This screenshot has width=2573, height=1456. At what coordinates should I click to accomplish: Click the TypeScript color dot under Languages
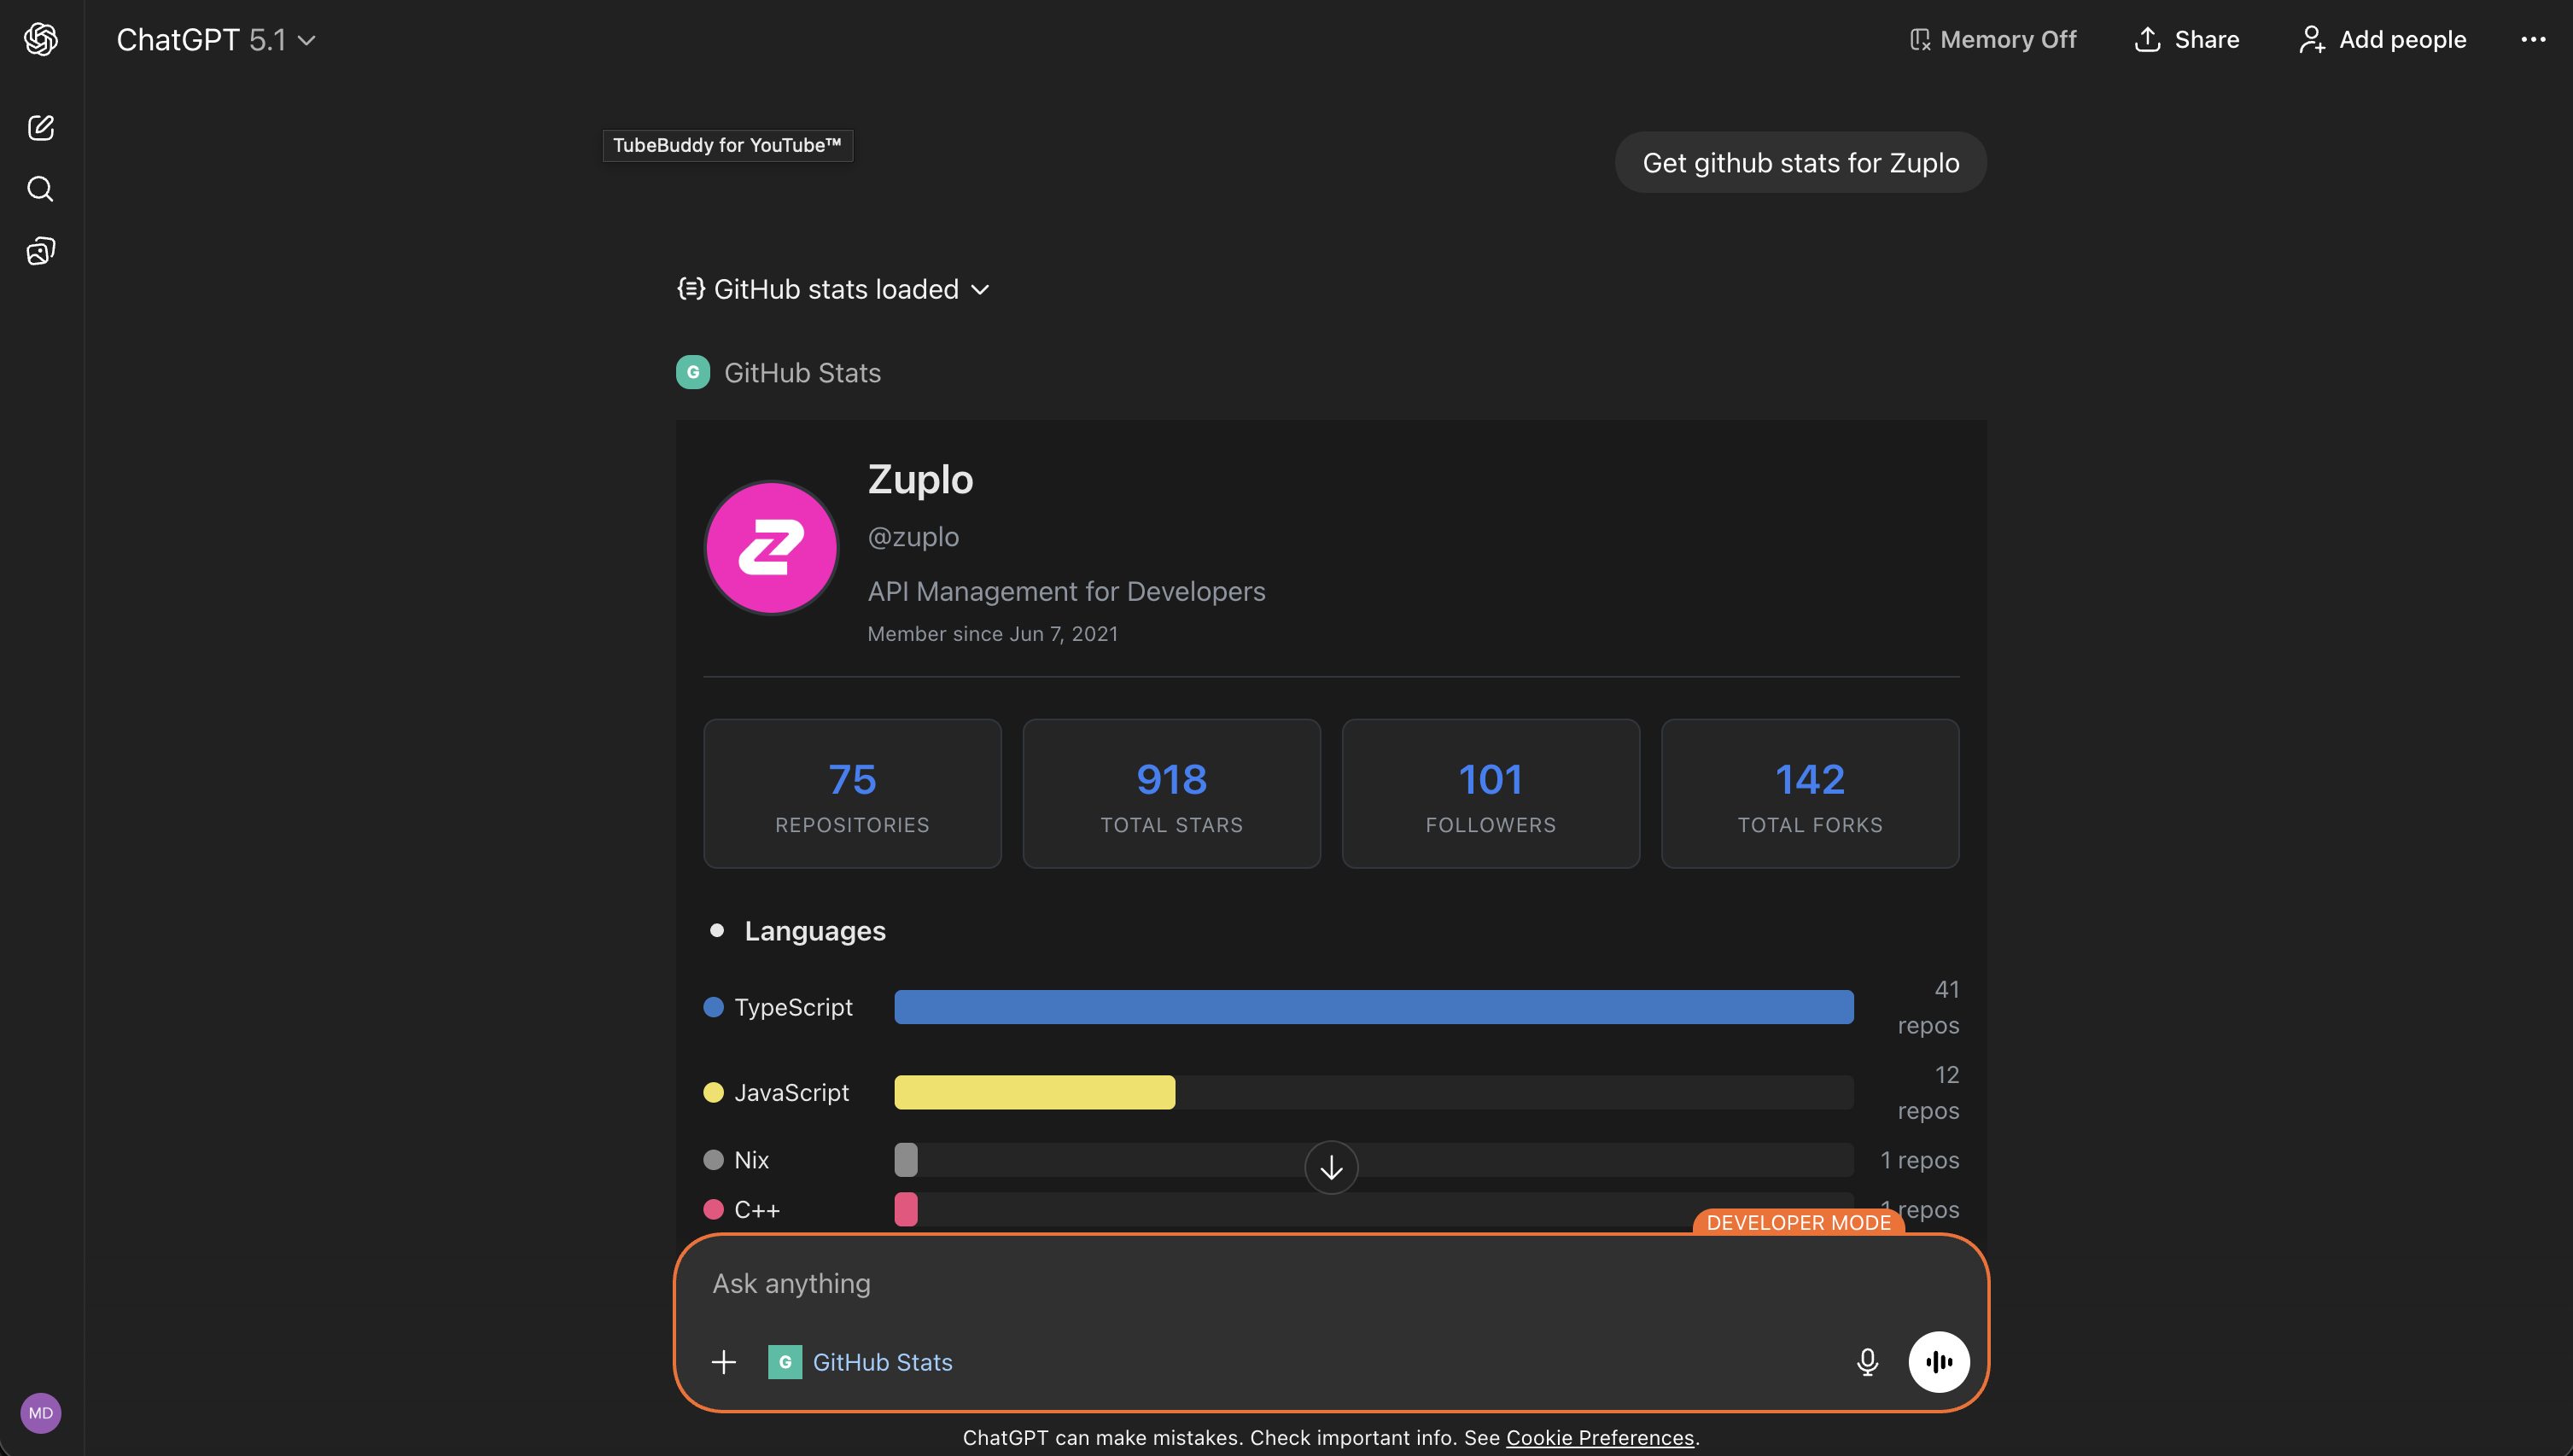click(x=714, y=1006)
